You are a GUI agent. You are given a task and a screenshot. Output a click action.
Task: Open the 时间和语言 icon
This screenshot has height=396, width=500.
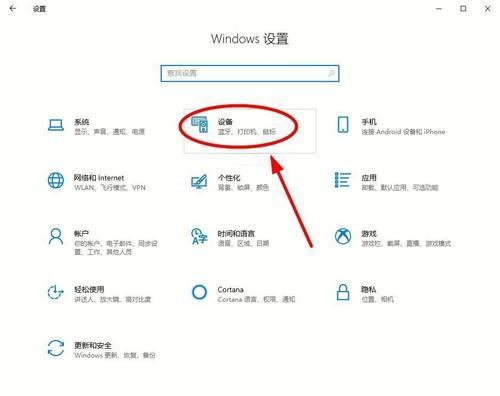[199, 236]
